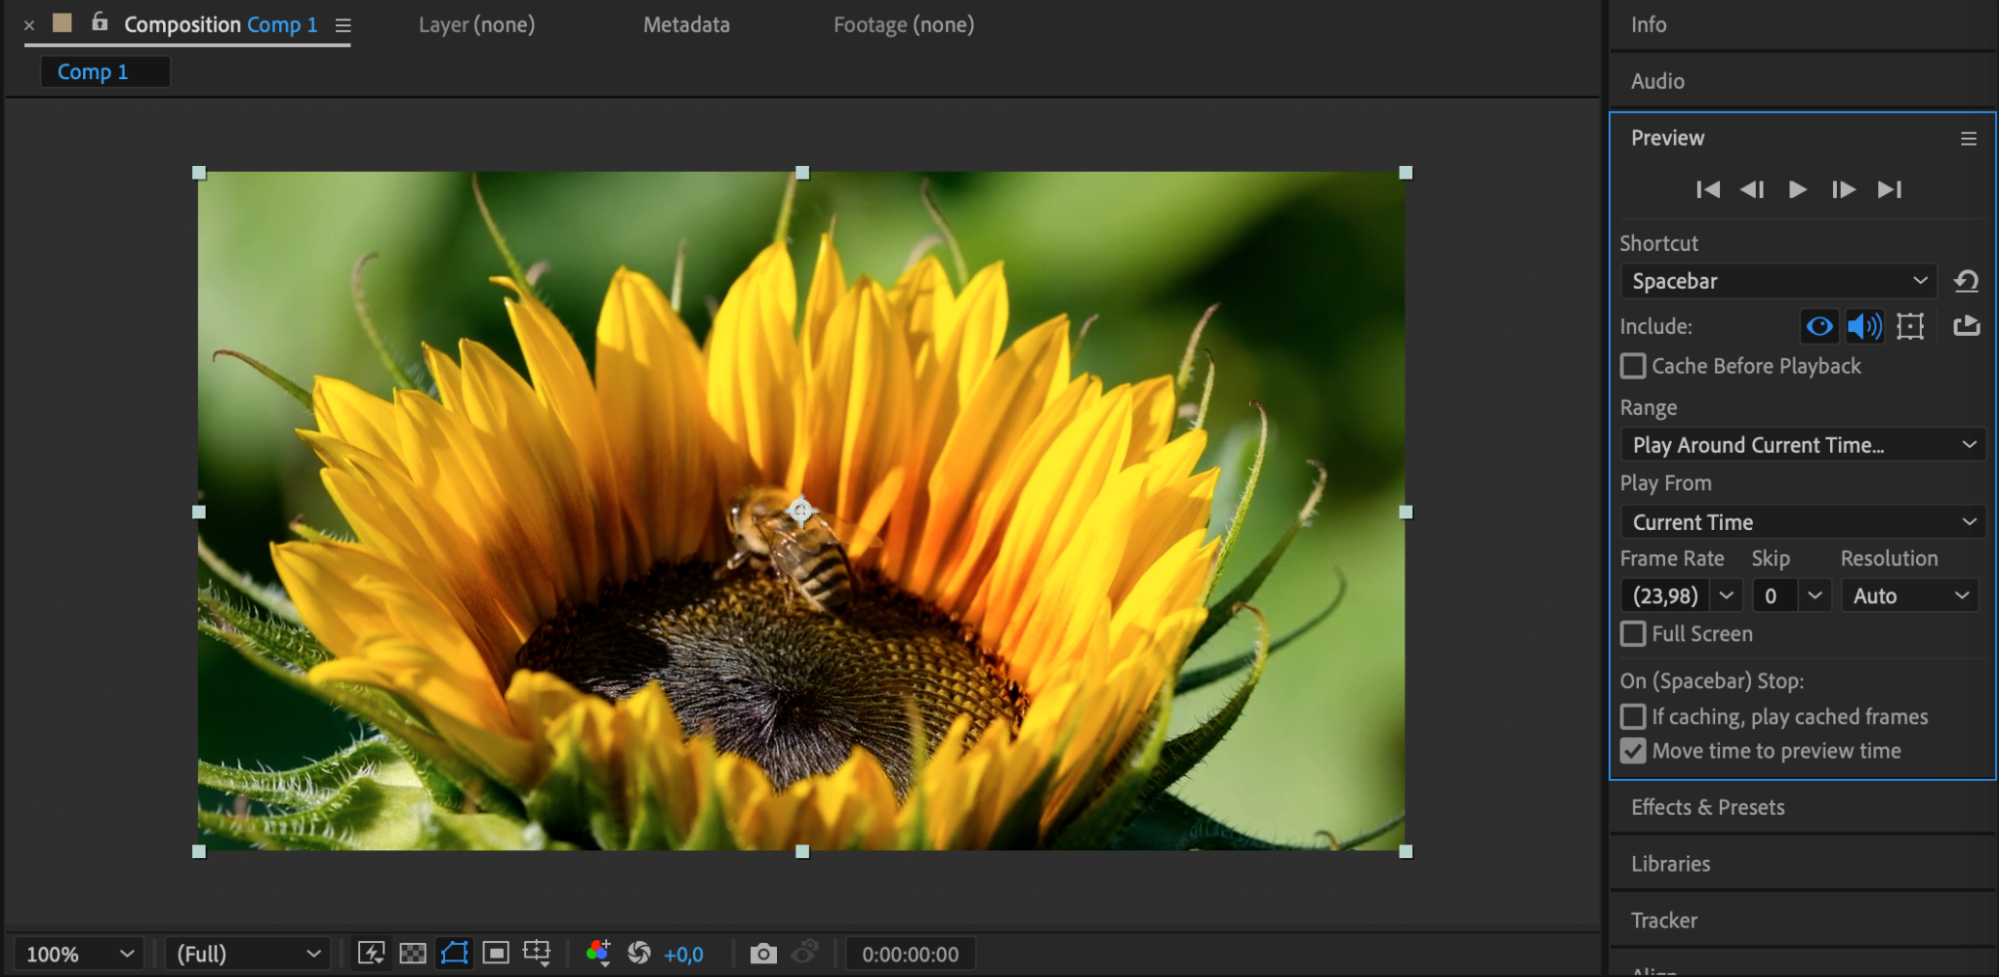Enable the Full Screen checkbox
The image size is (1999, 978).
coord(1633,634)
